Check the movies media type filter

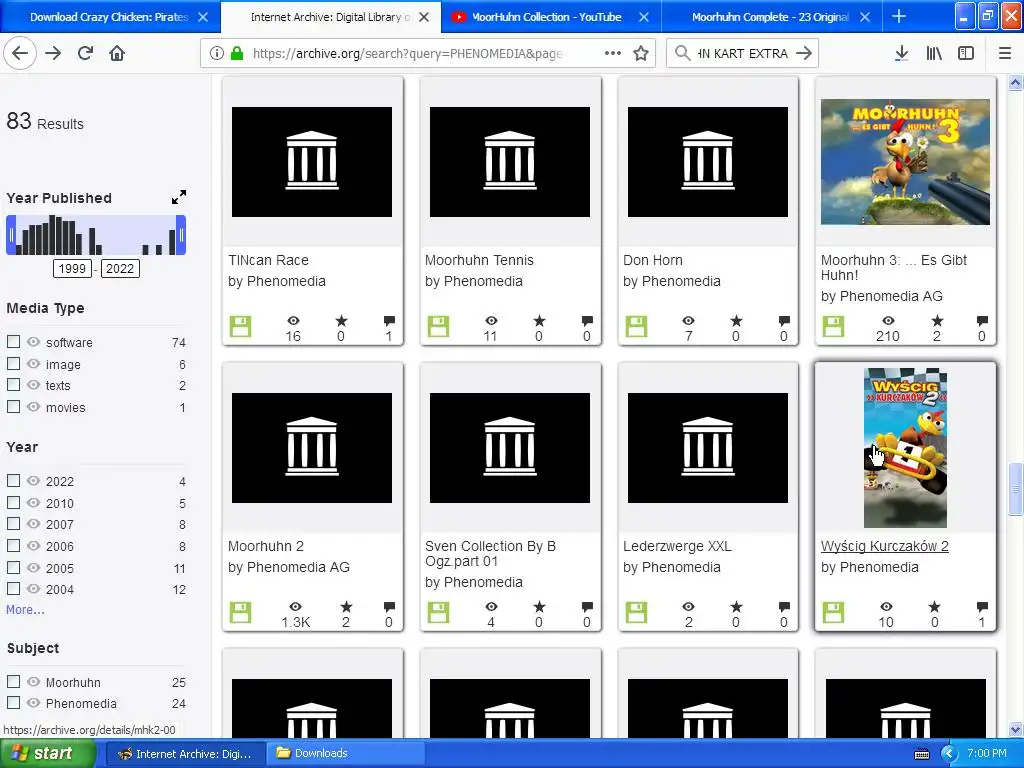pos(13,406)
